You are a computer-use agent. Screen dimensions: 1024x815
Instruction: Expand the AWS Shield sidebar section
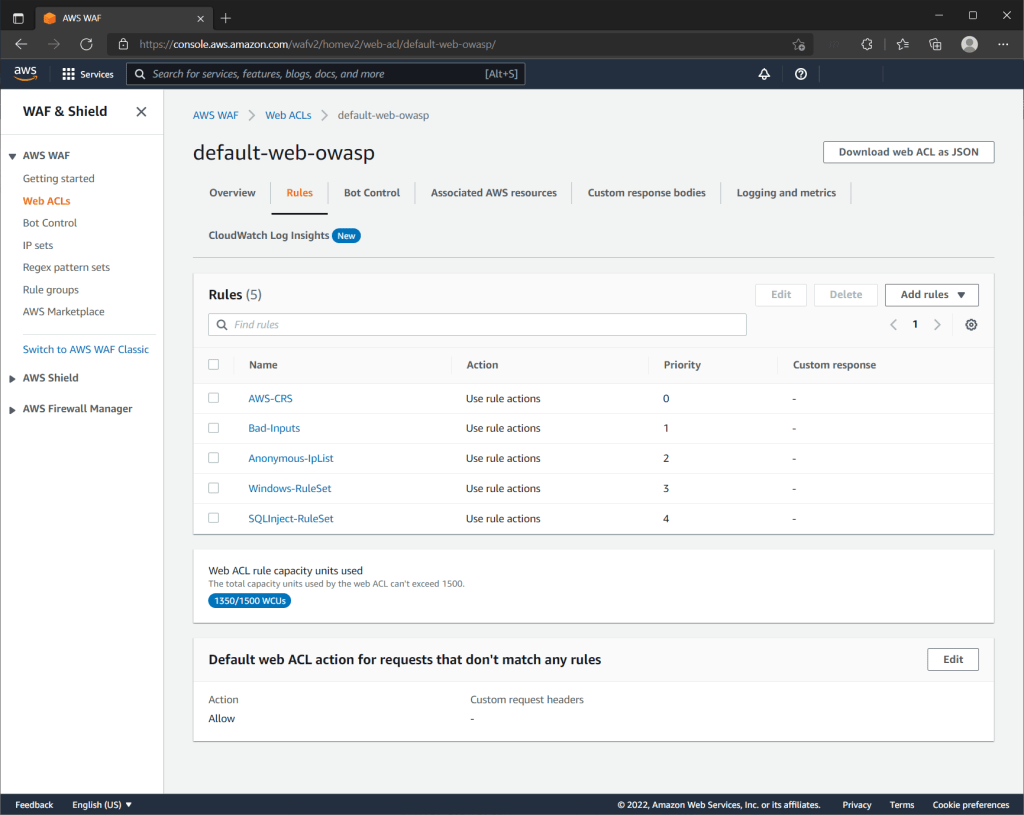pyautogui.click(x=50, y=378)
